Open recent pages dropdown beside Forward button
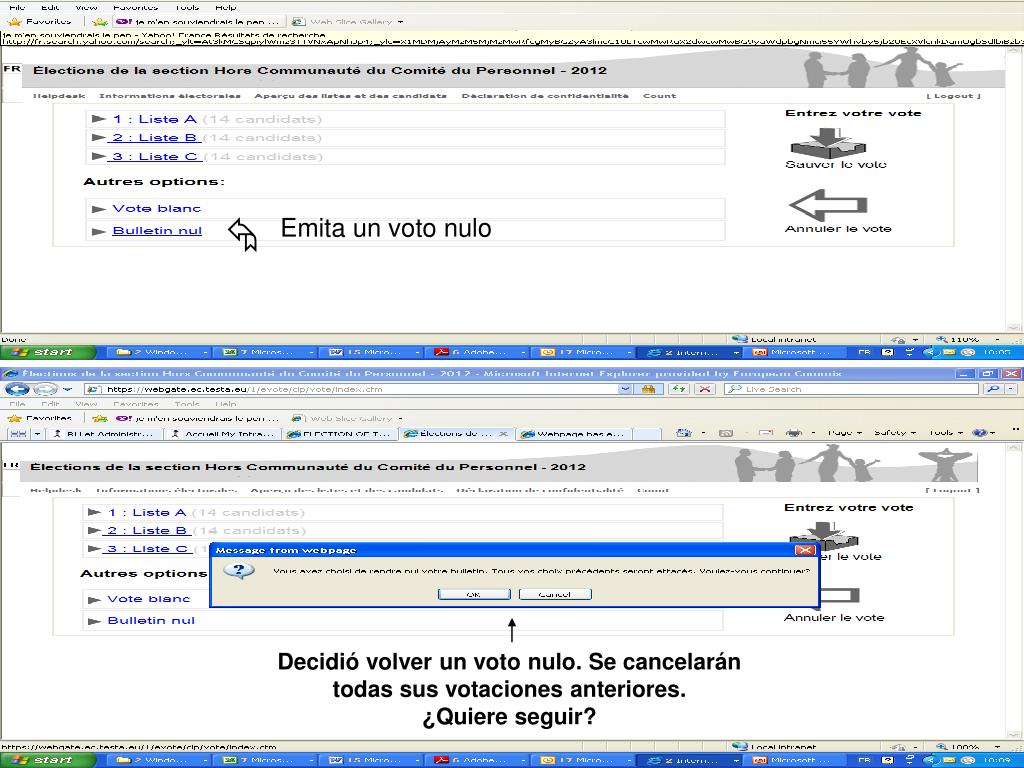 [x=67, y=389]
